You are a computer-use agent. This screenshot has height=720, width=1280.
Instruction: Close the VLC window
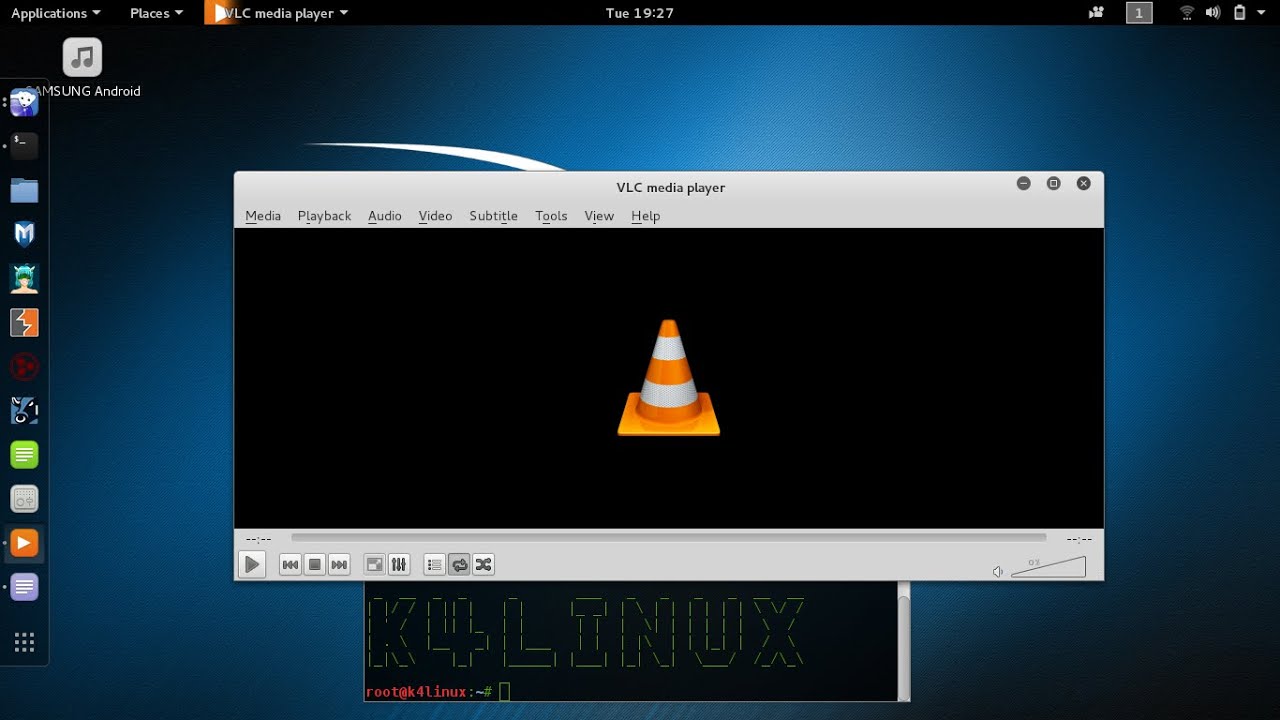point(1083,184)
